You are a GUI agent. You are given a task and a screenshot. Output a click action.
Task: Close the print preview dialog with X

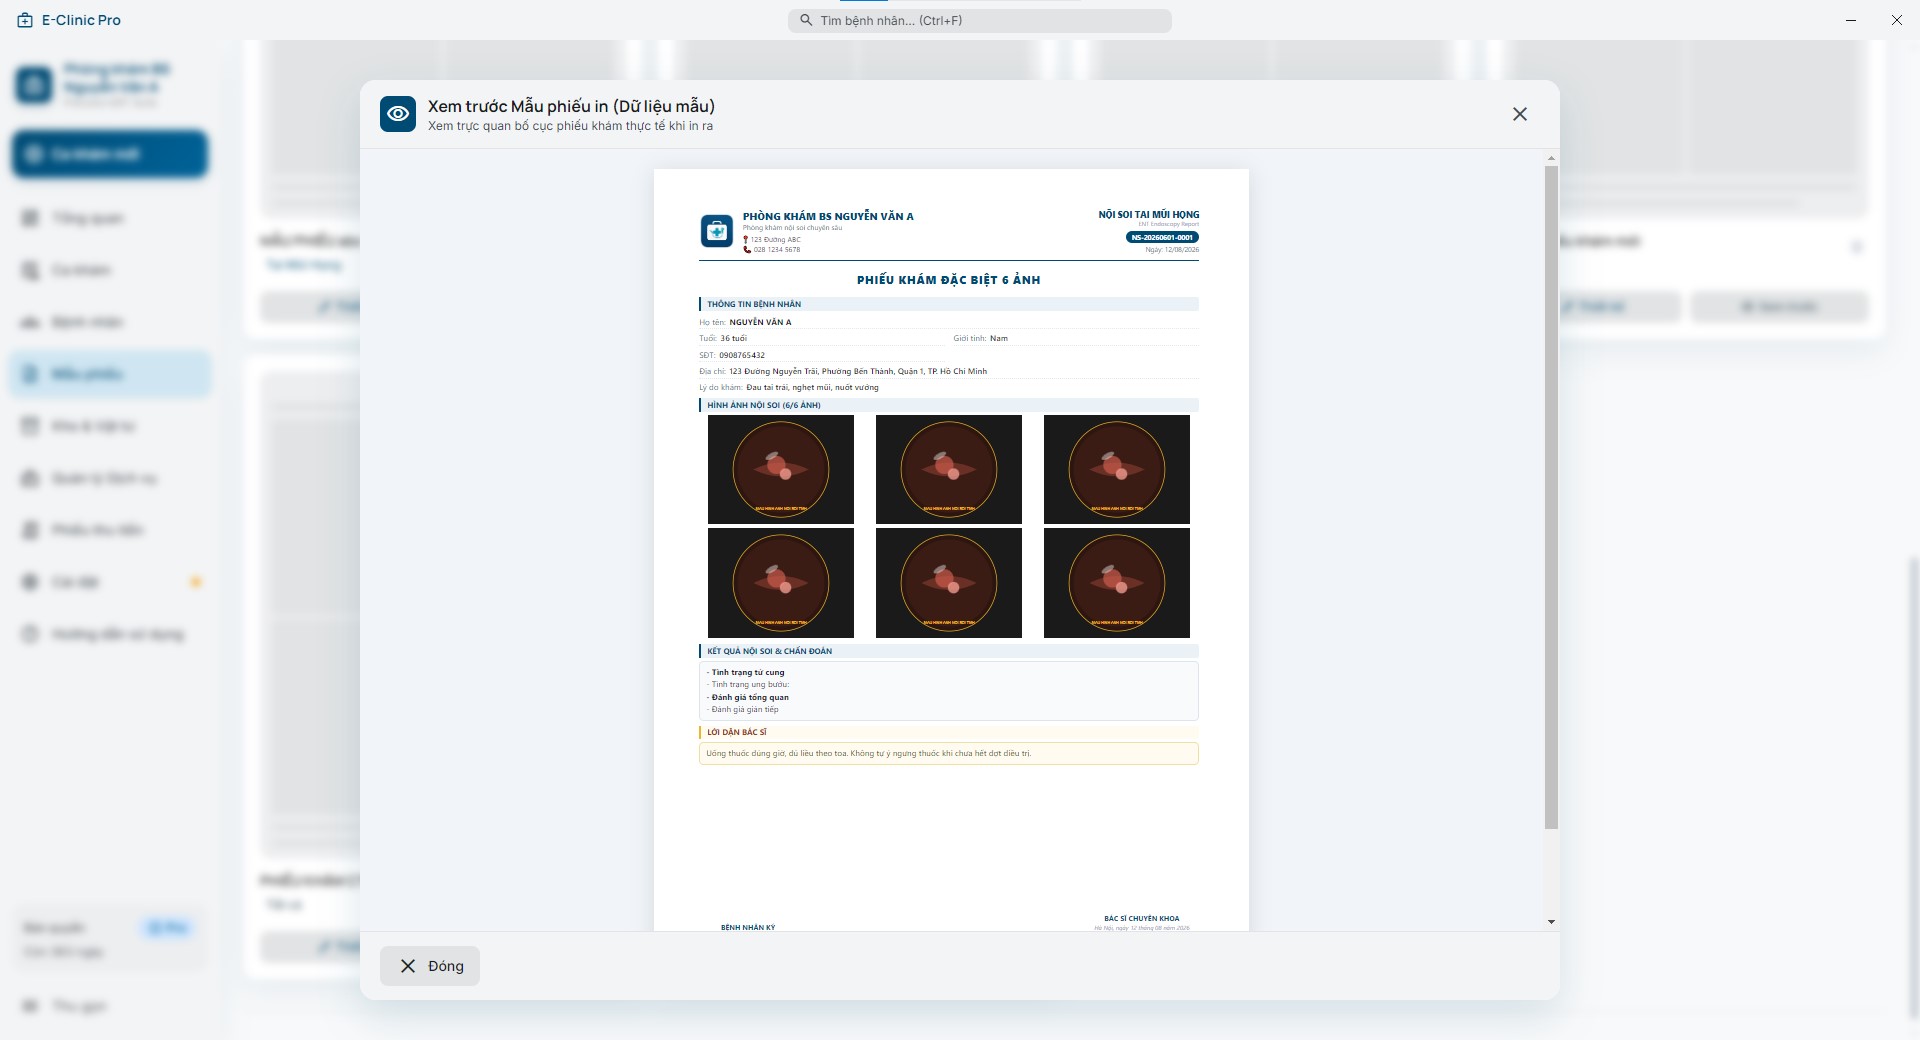(x=1520, y=114)
